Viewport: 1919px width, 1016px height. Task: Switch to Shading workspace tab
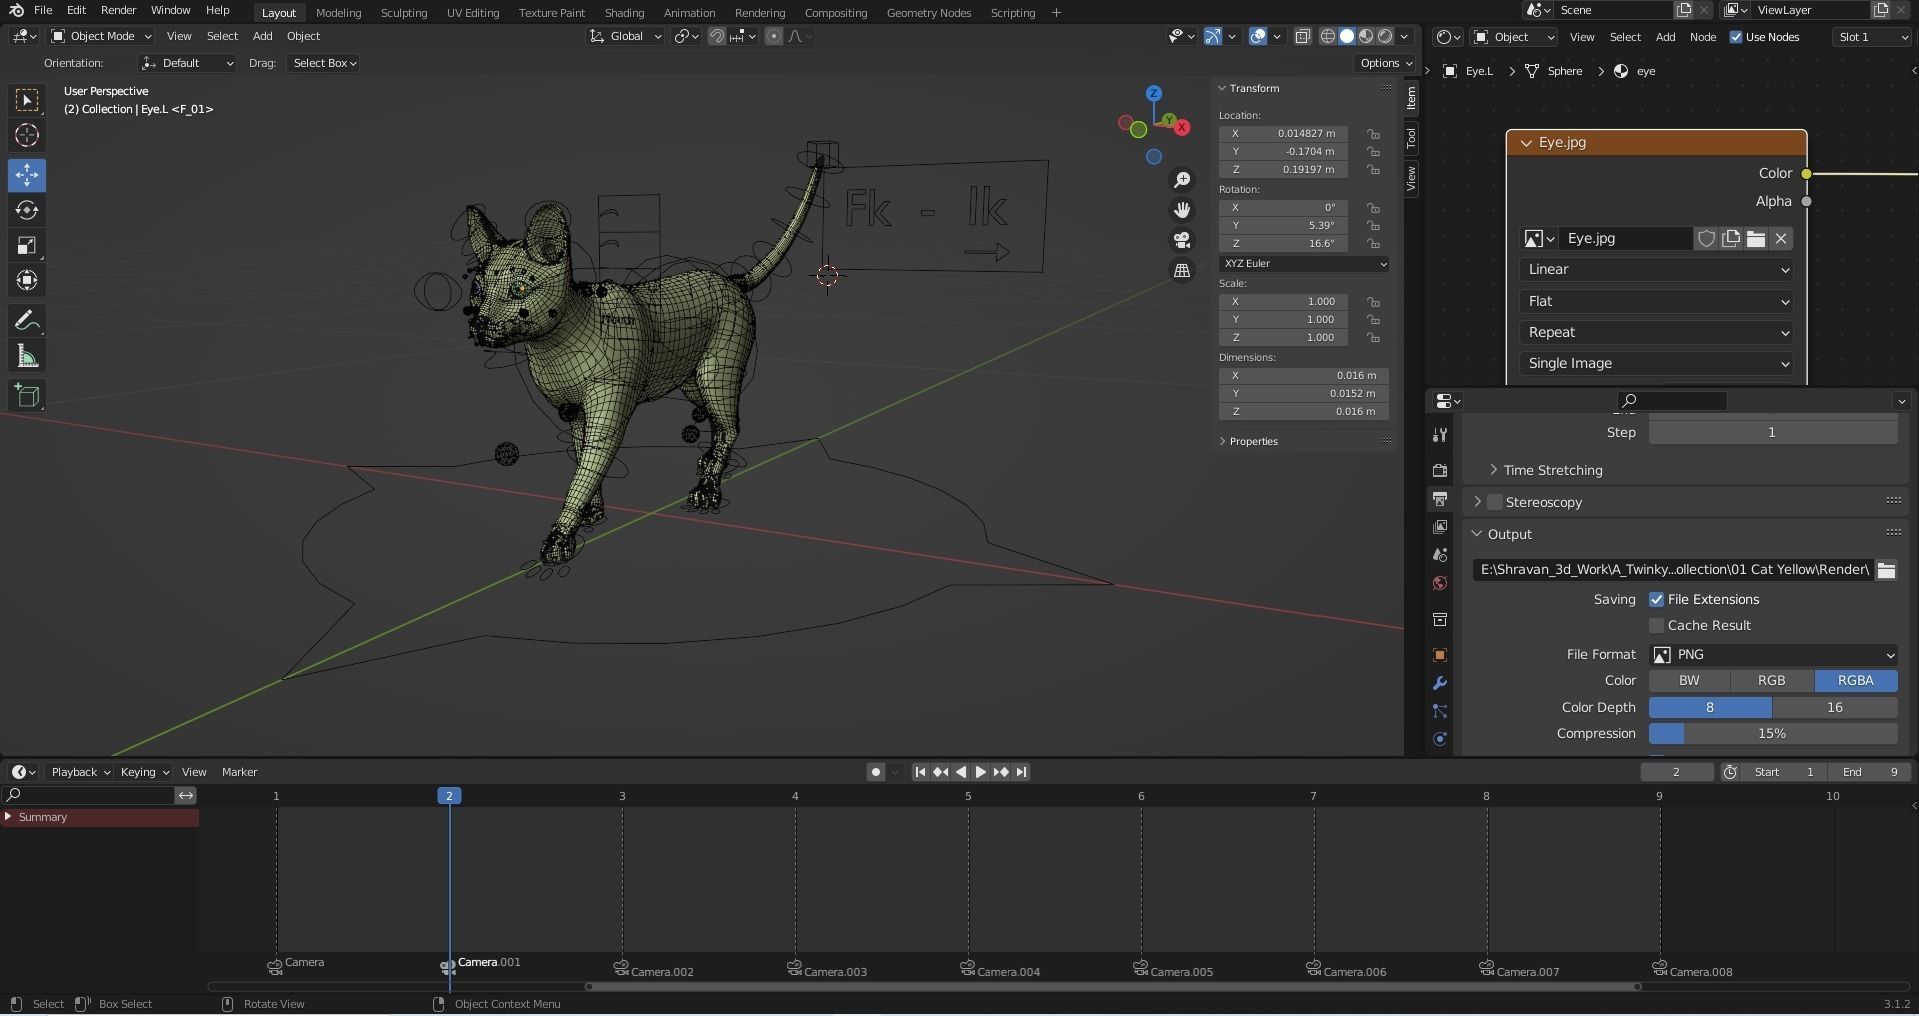(624, 13)
